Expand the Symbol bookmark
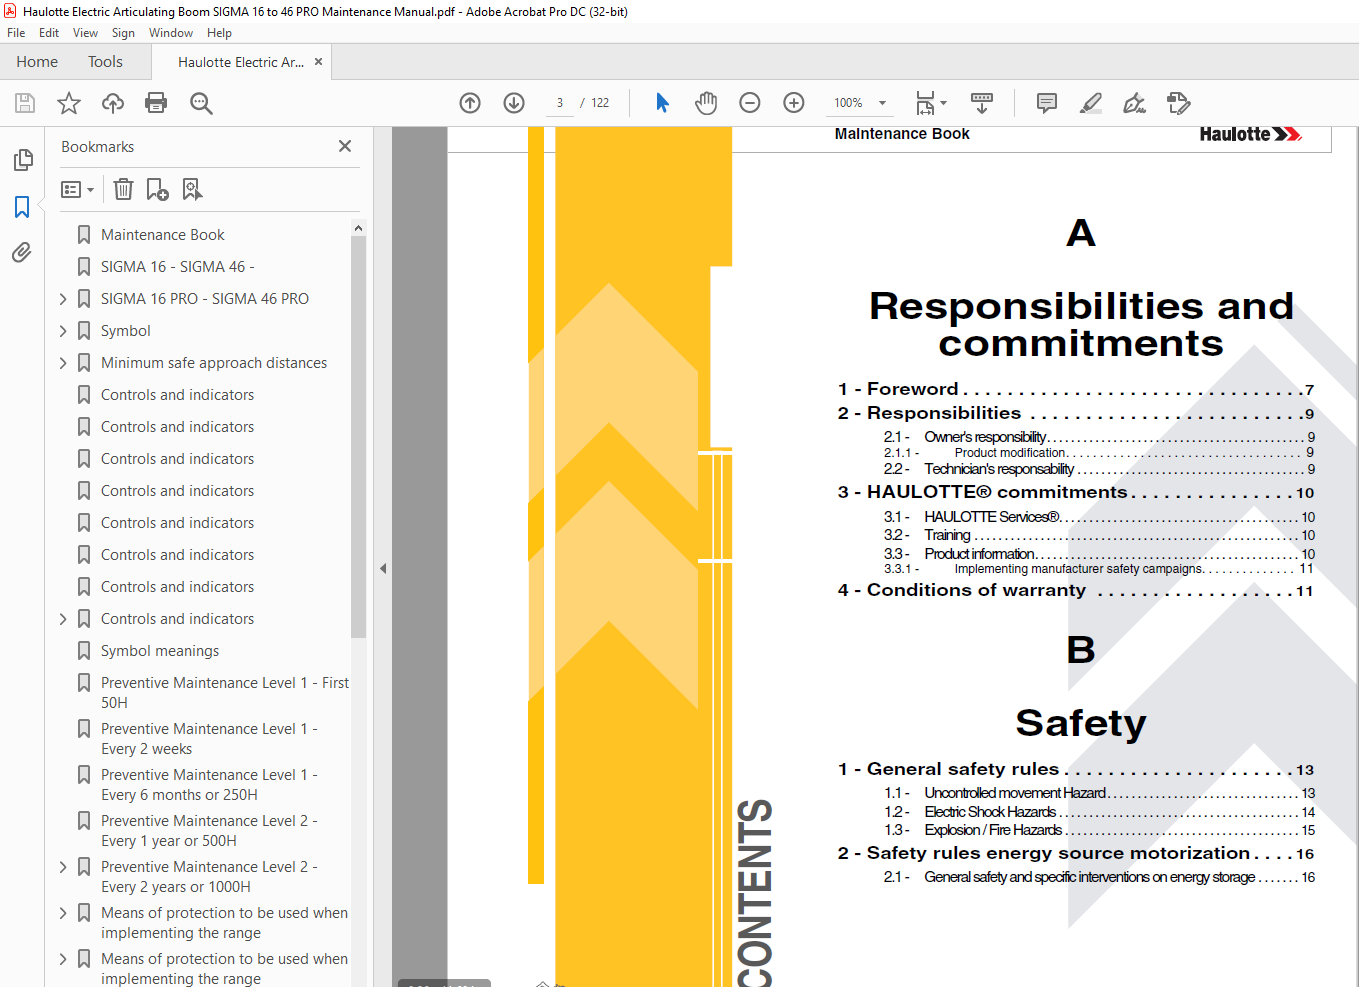This screenshot has width=1359, height=987. point(63,331)
